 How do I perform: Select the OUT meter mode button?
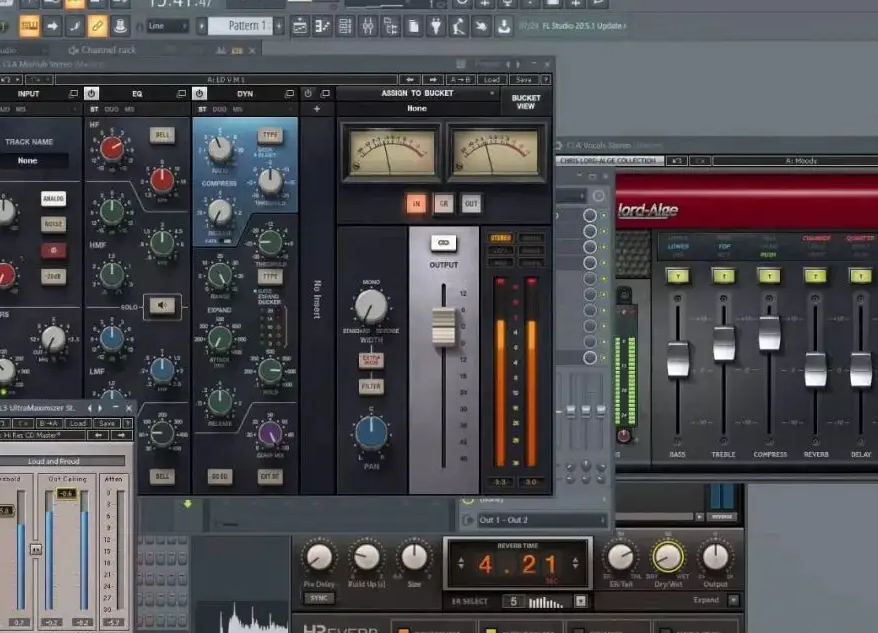[x=471, y=204]
